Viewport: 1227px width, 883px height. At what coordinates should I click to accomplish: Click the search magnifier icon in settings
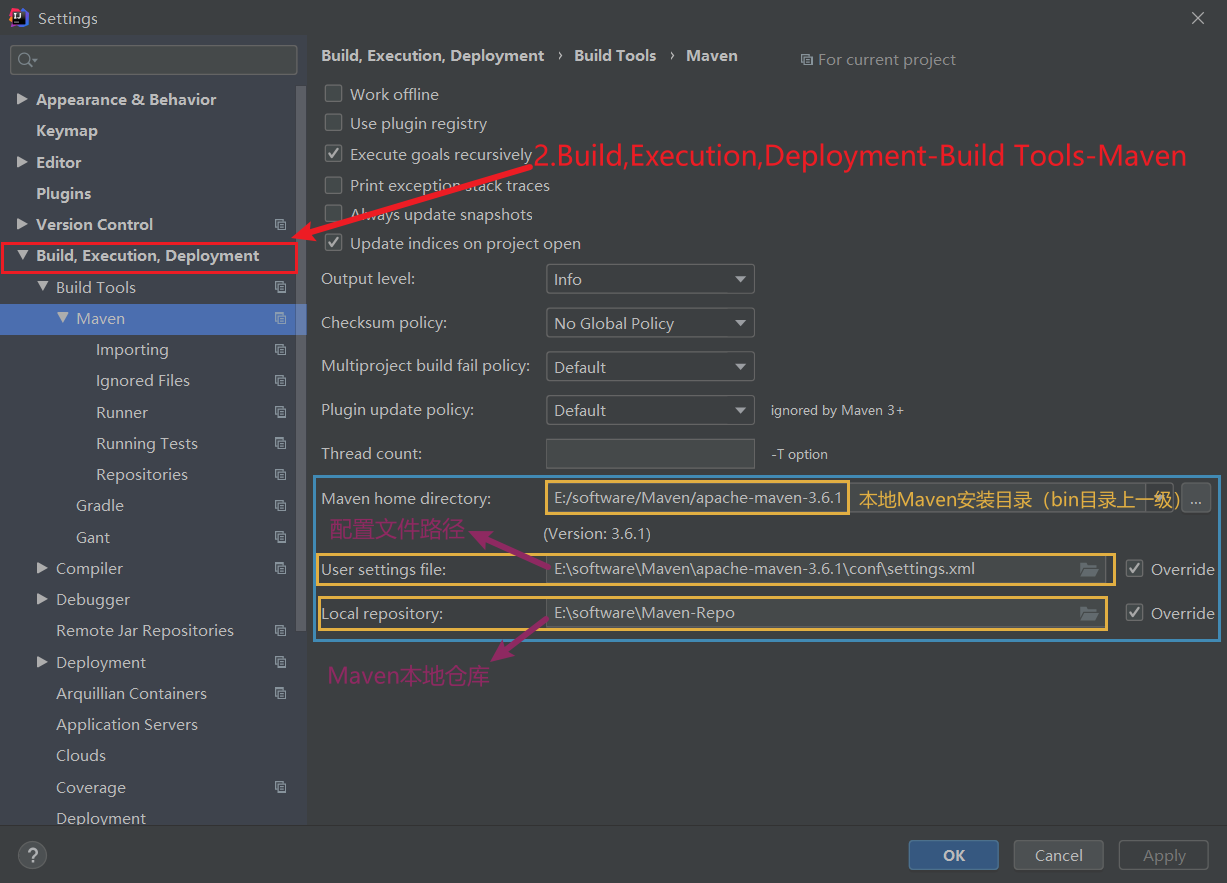(x=27, y=61)
